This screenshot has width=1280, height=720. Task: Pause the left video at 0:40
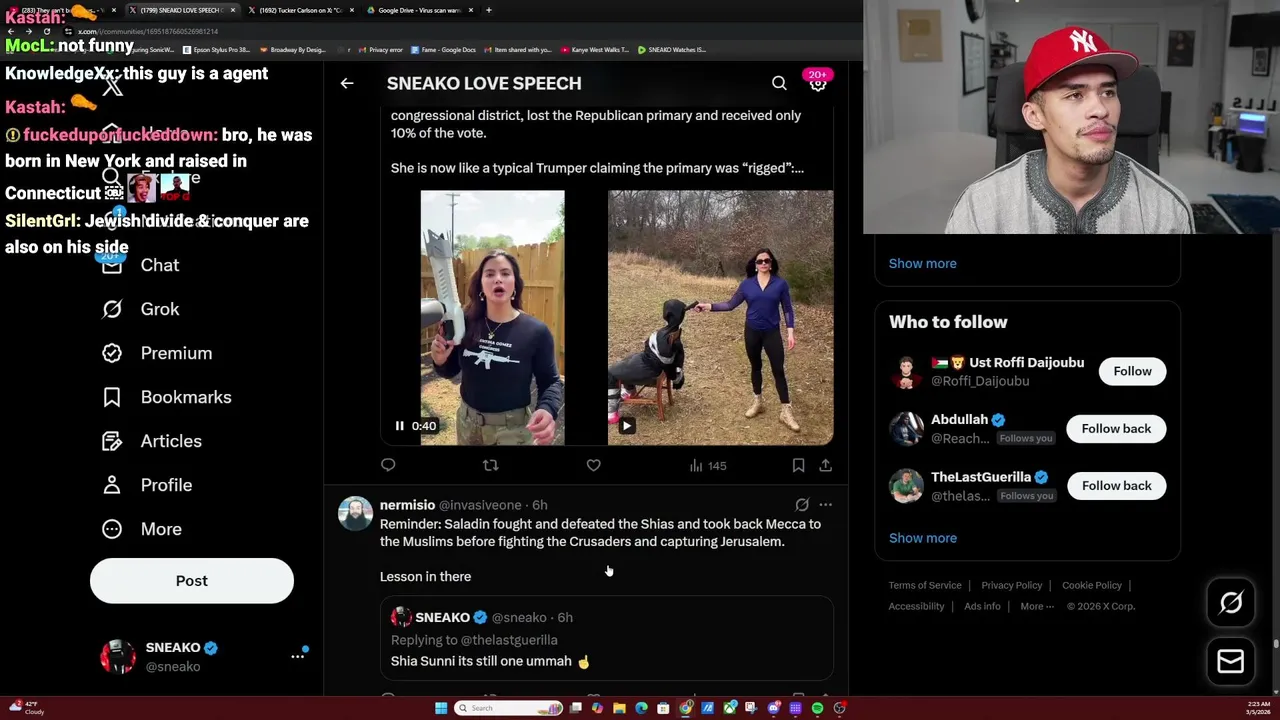tap(399, 426)
